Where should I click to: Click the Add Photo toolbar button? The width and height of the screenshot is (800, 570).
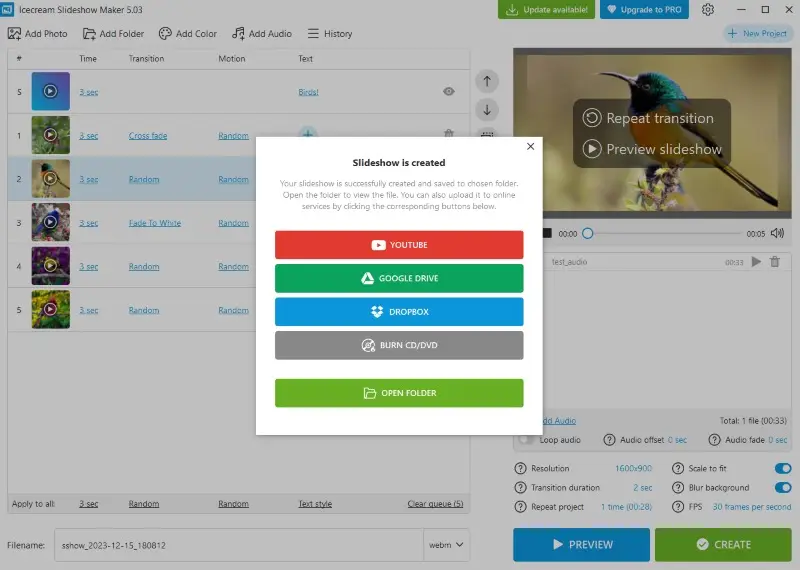click(38, 34)
